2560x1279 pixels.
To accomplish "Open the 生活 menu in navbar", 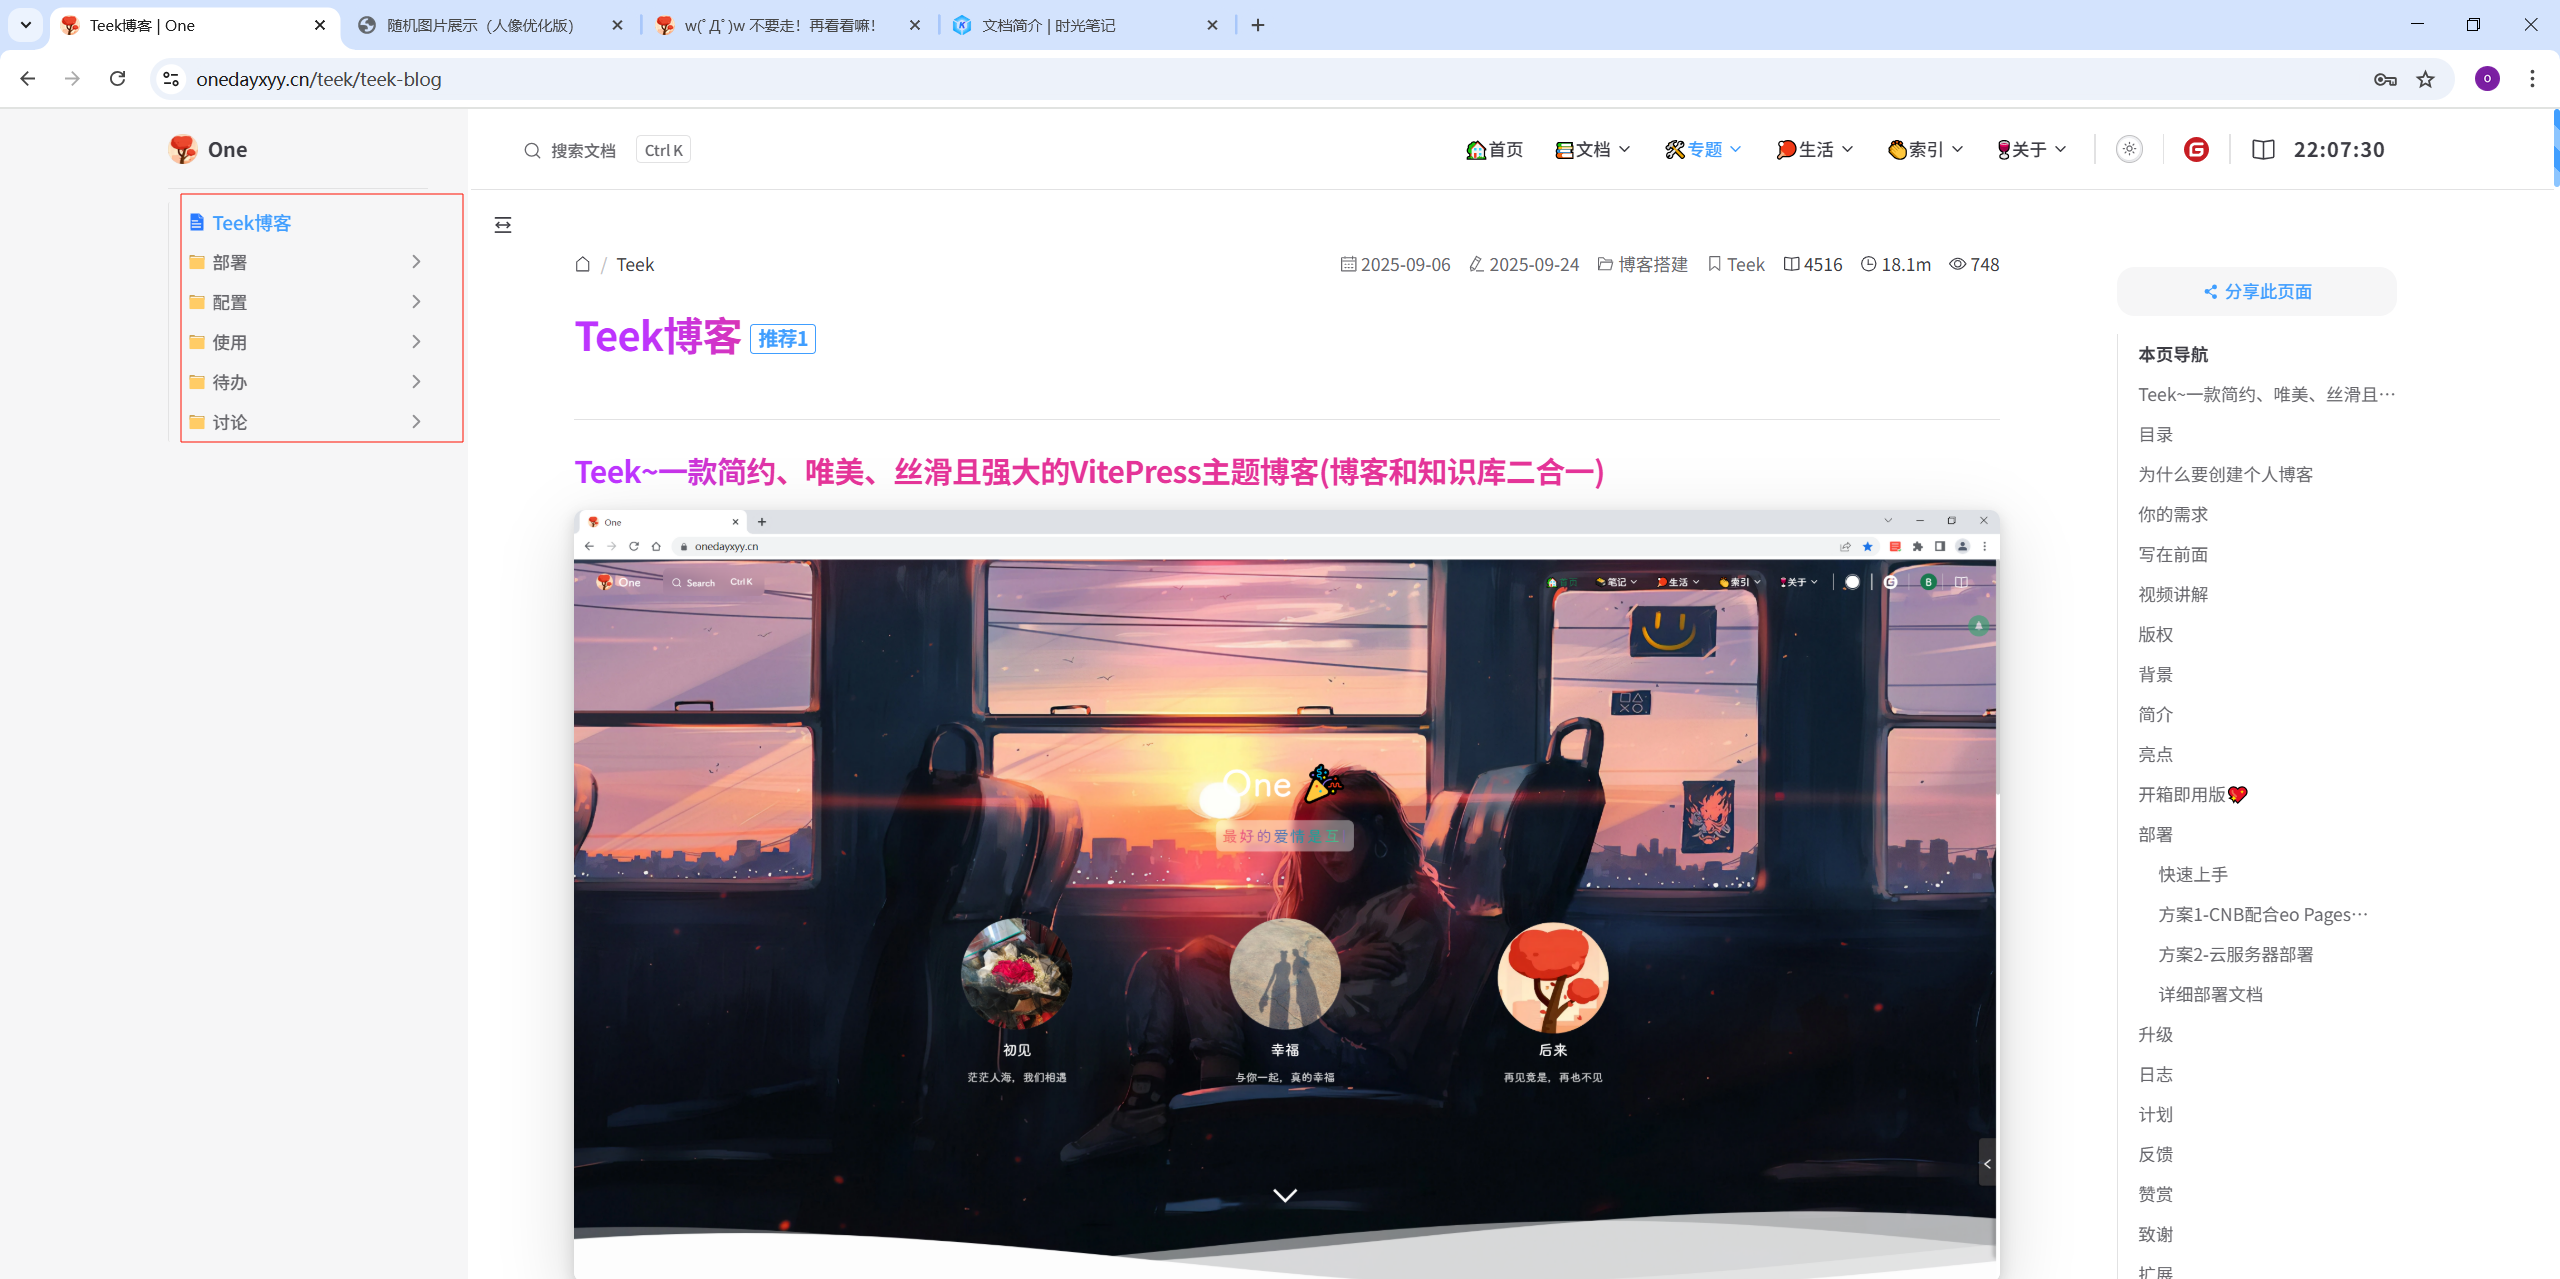I will [1815, 150].
